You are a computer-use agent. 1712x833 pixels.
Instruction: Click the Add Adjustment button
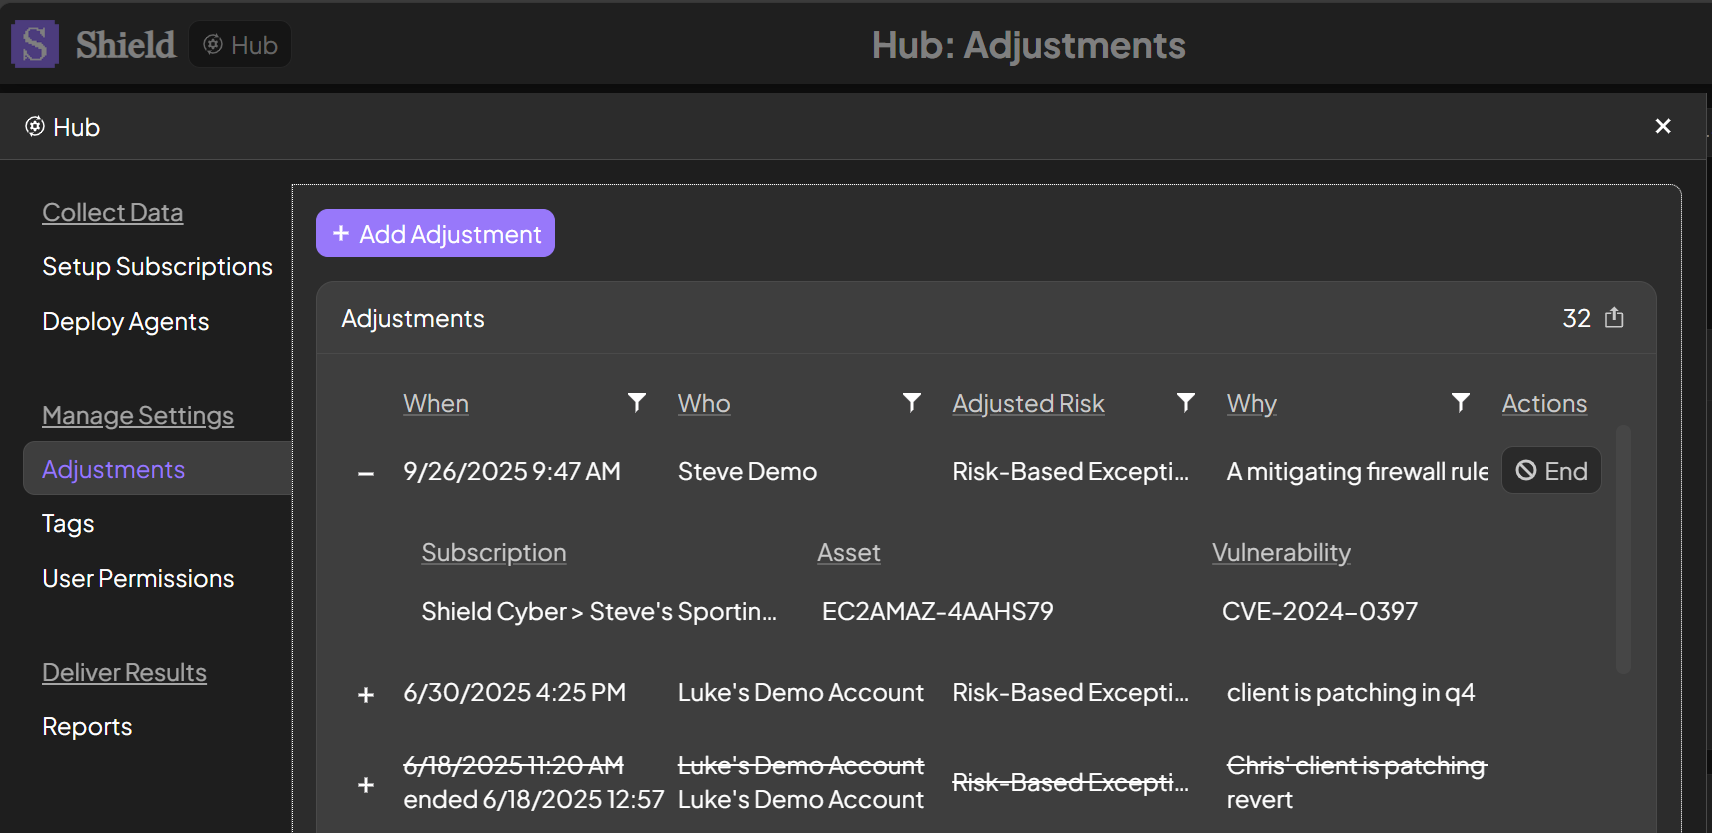[x=435, y=233]
